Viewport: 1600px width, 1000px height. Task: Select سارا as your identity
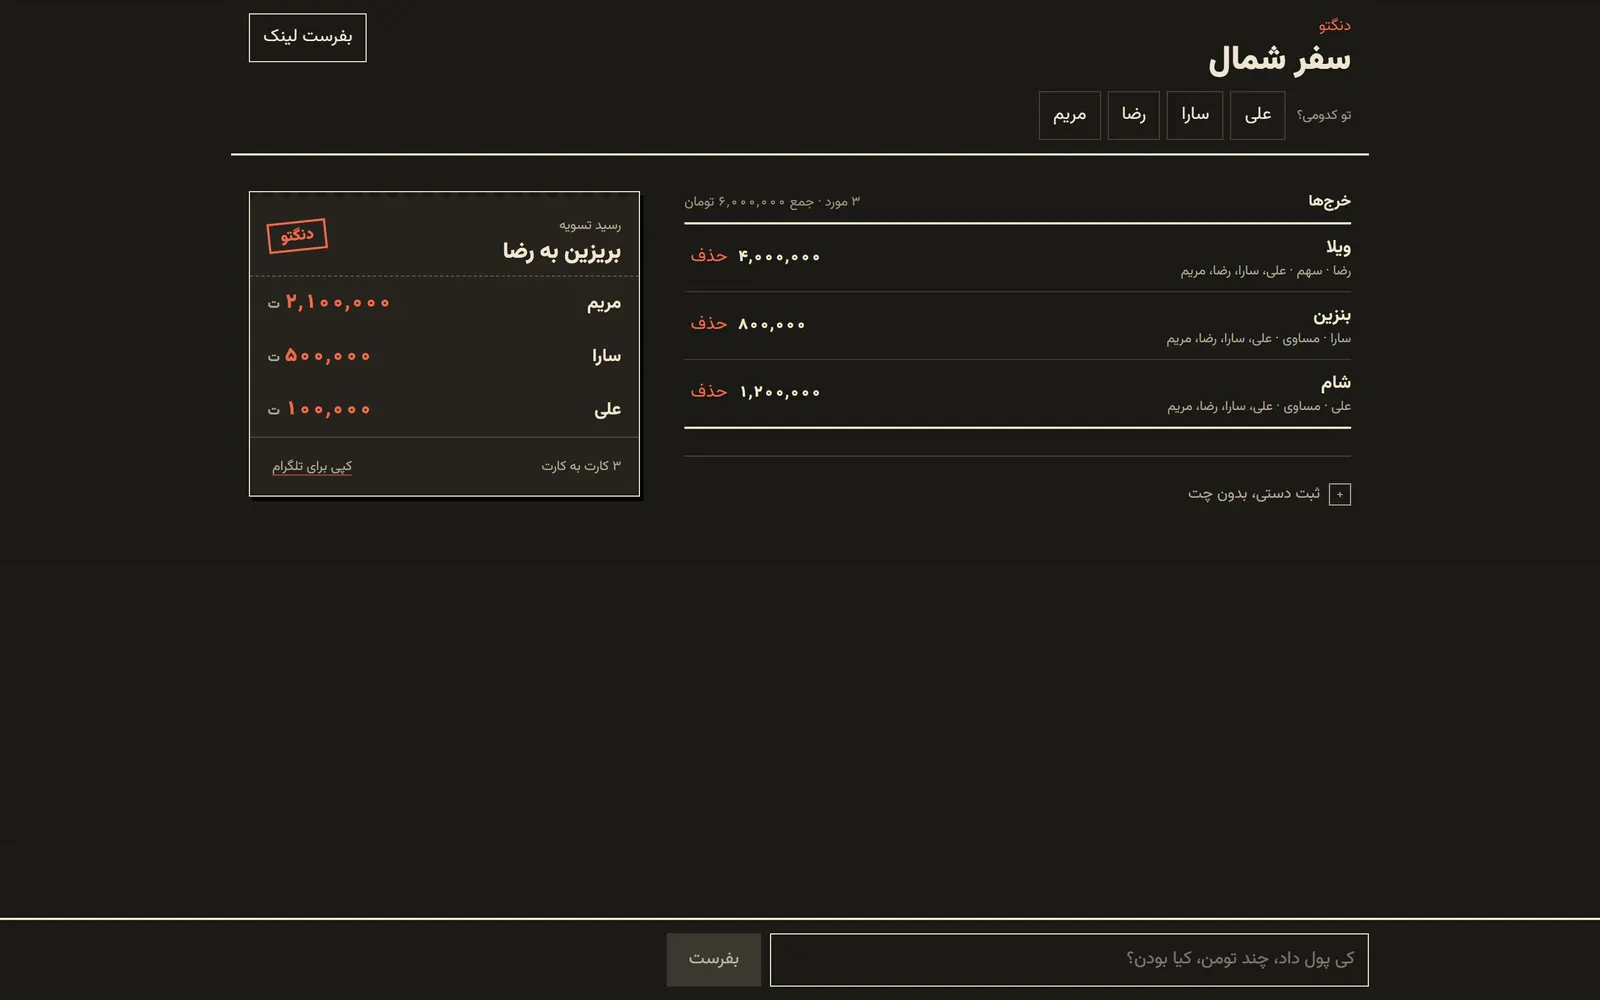click(x=1194, y=115)
